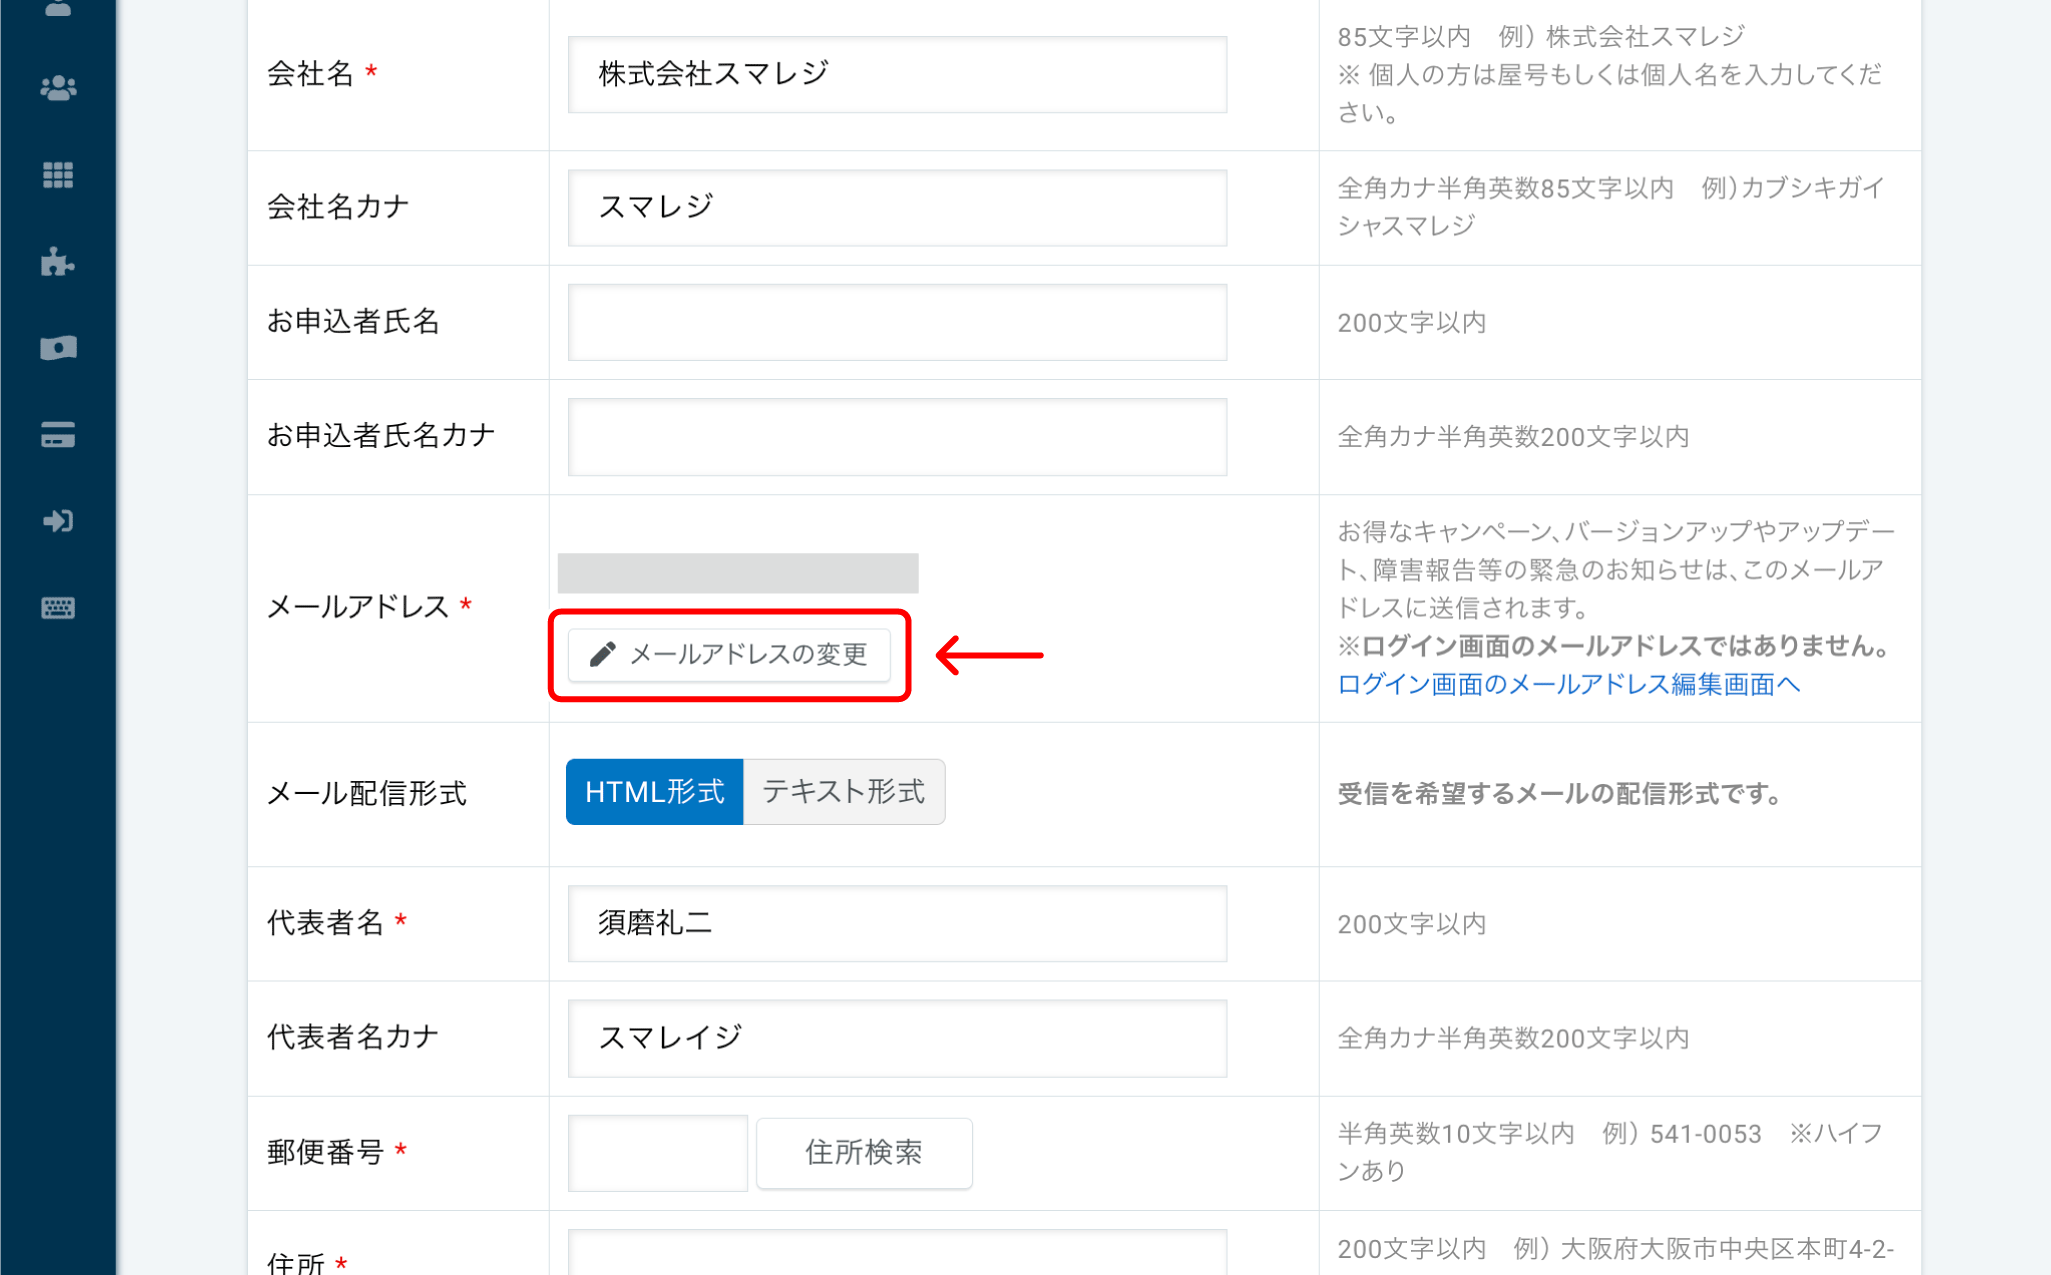Click the 住所検索 button
The image size is (2051, 1275).
pos(863,1153)
